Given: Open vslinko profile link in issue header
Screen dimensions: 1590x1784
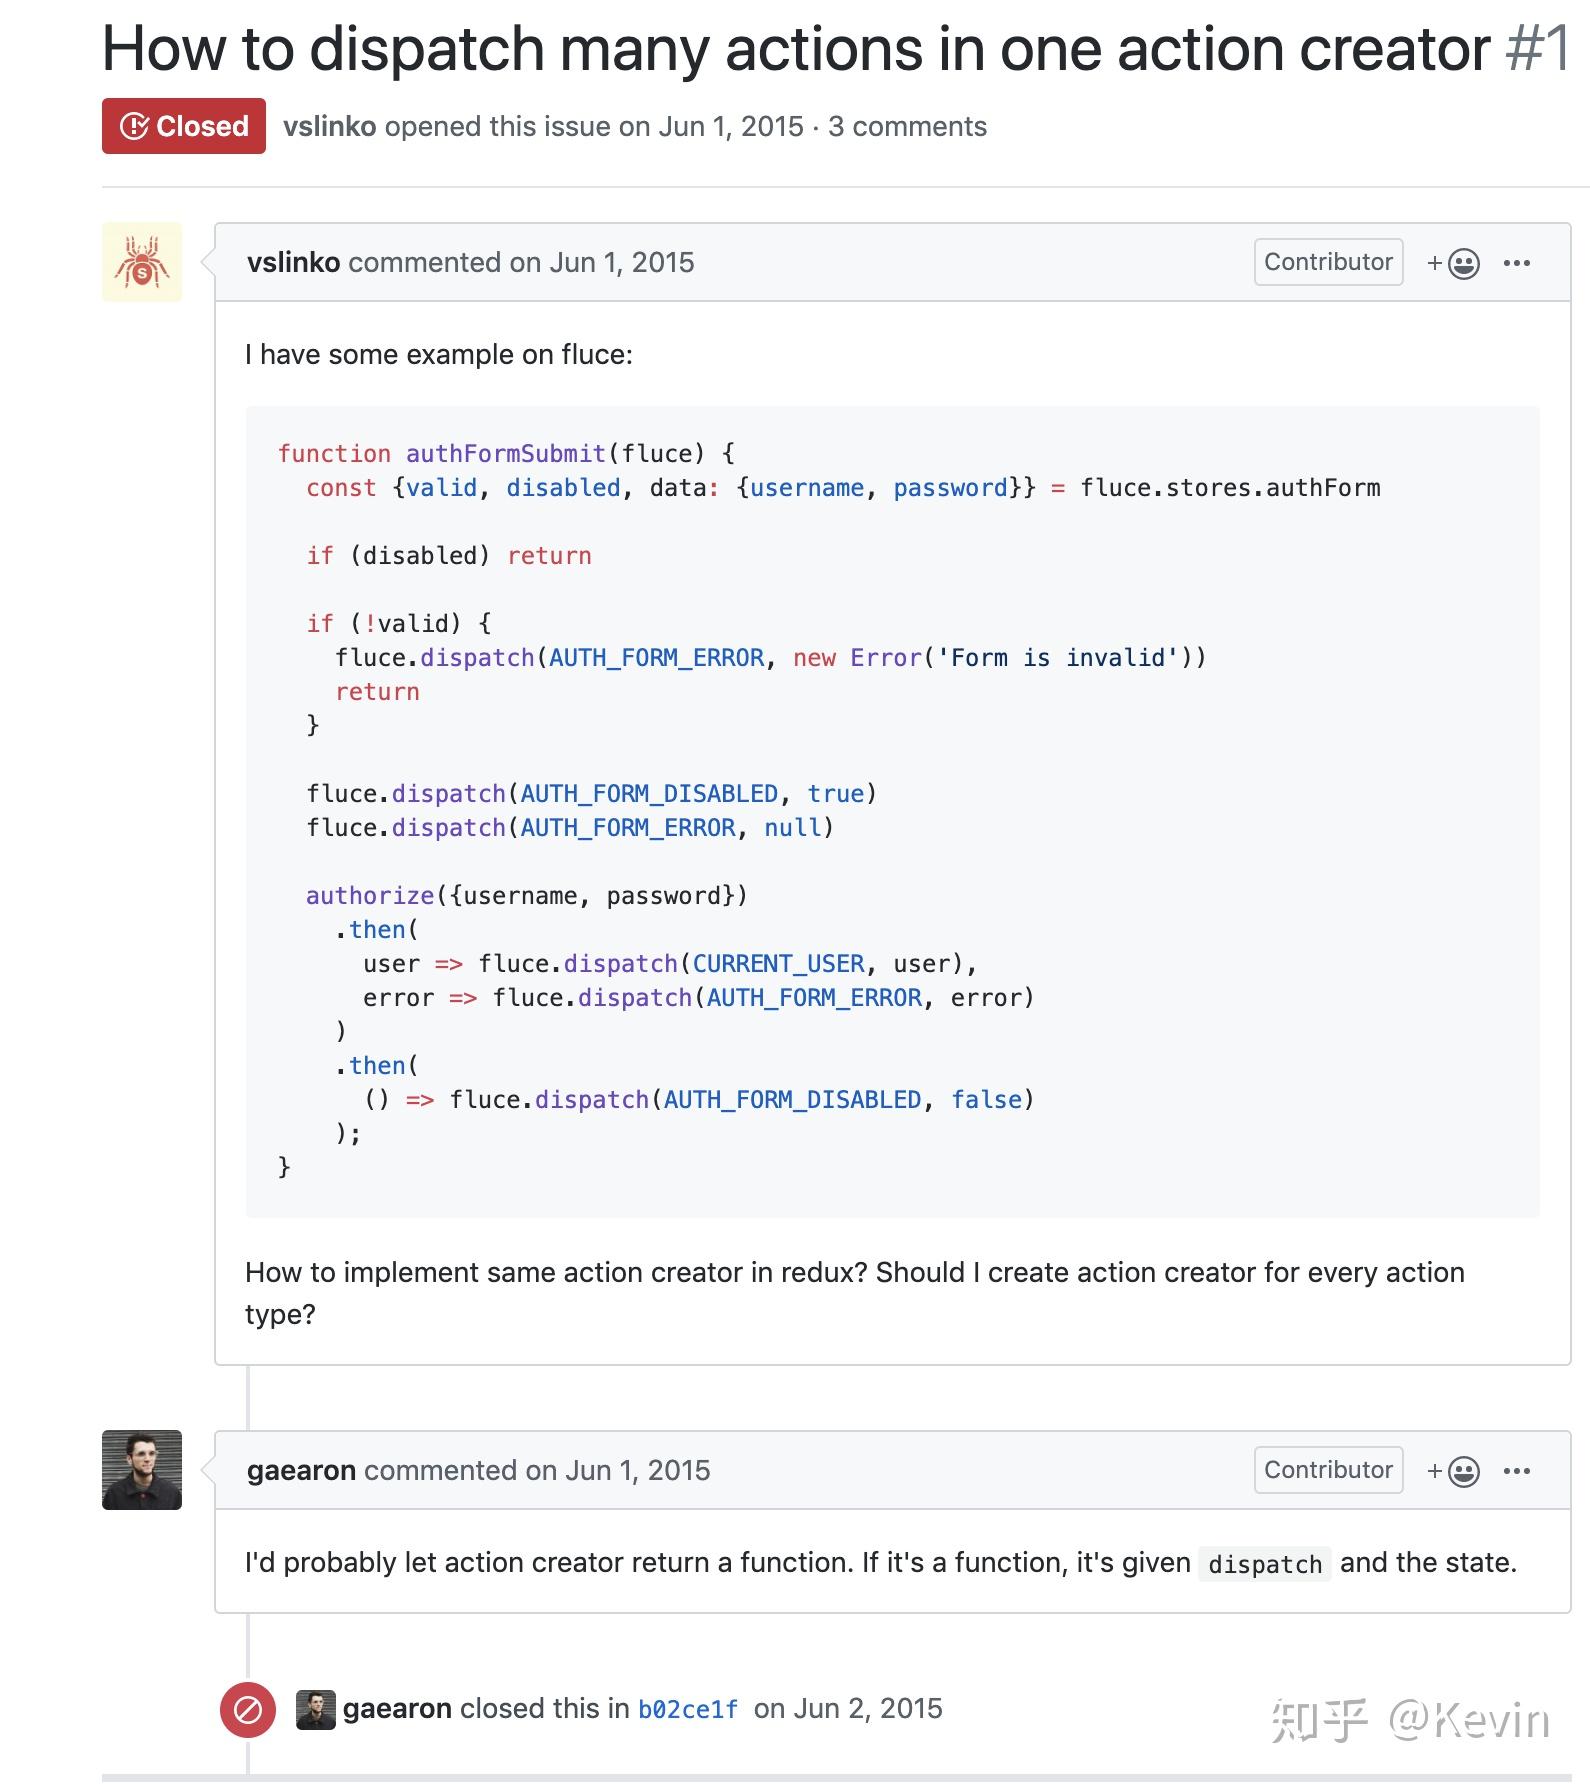Looking at the screenshot, I should tap(329, 127).
